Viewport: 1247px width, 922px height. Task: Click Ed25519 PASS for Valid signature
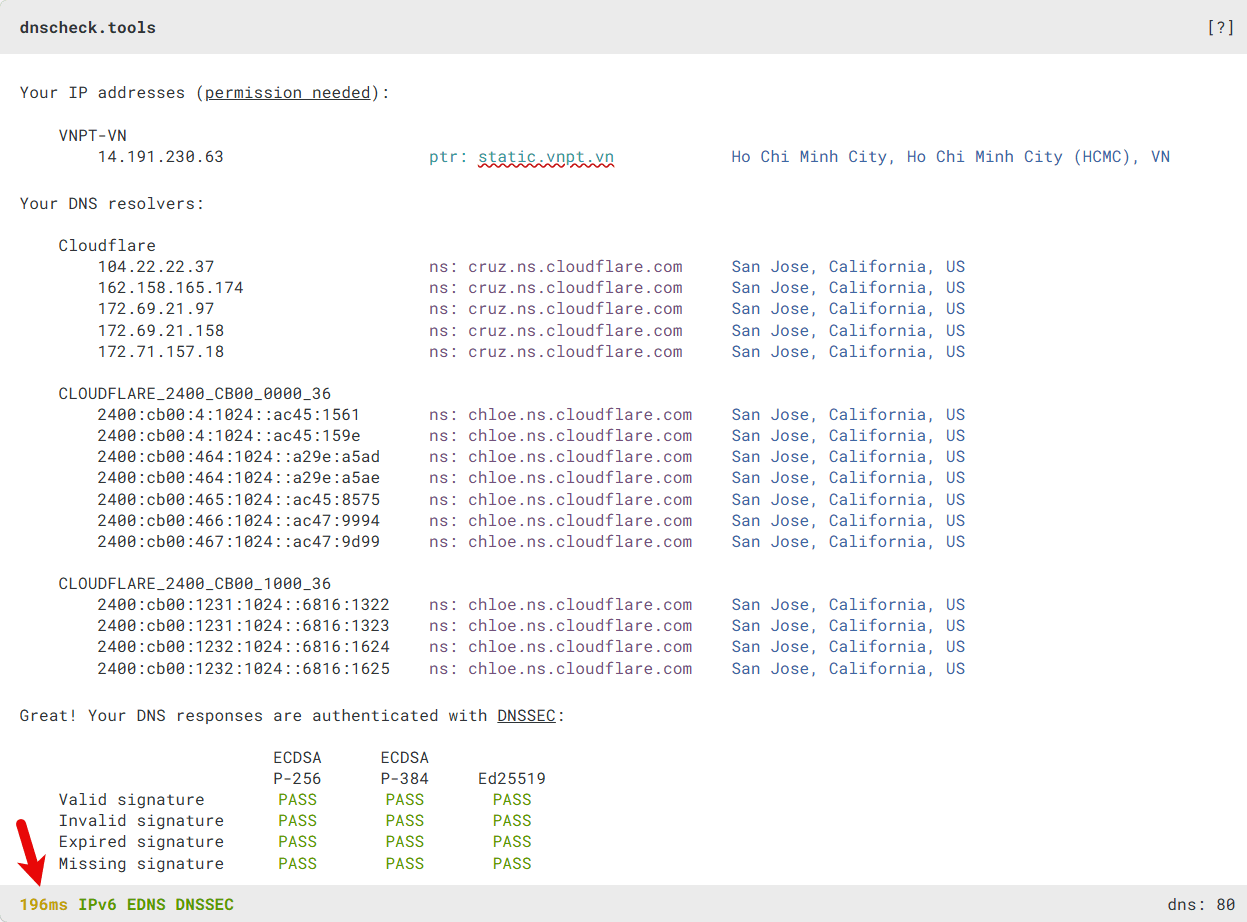(x=512, y=800)
